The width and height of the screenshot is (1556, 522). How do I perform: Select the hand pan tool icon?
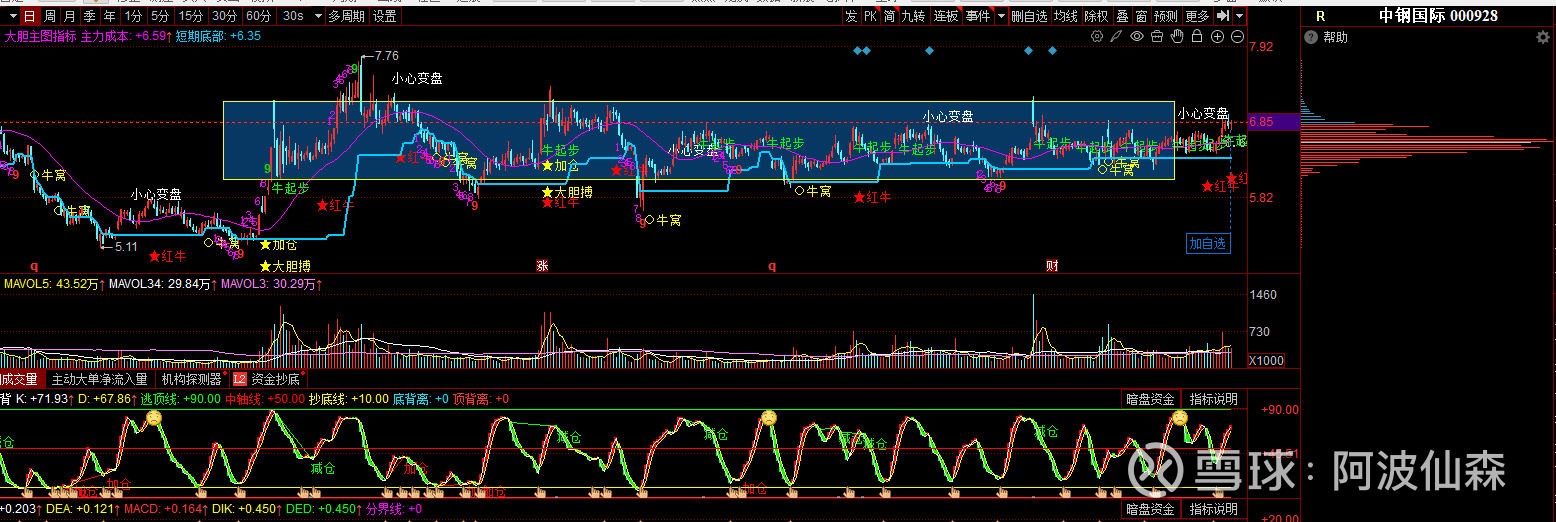[x=1177, y=37]
